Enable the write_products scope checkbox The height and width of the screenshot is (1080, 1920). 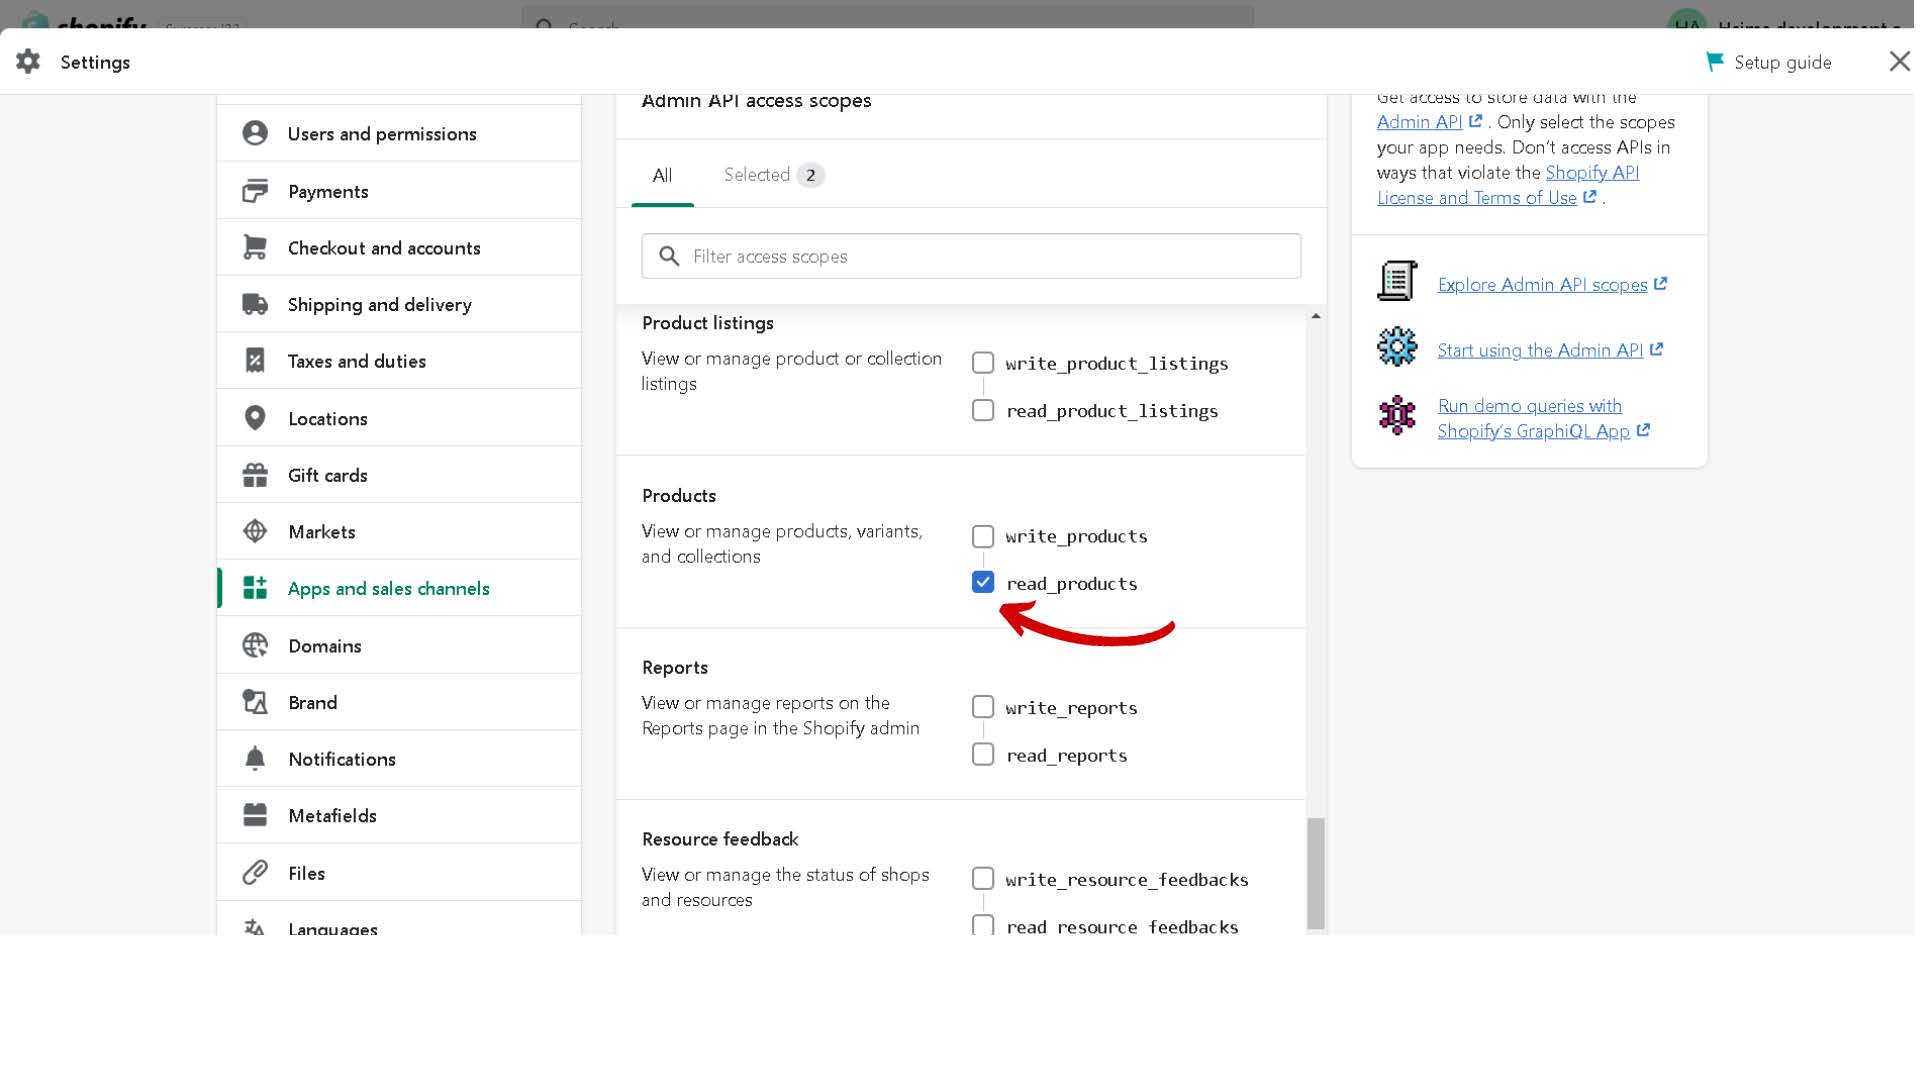click(x=983, y=537)
